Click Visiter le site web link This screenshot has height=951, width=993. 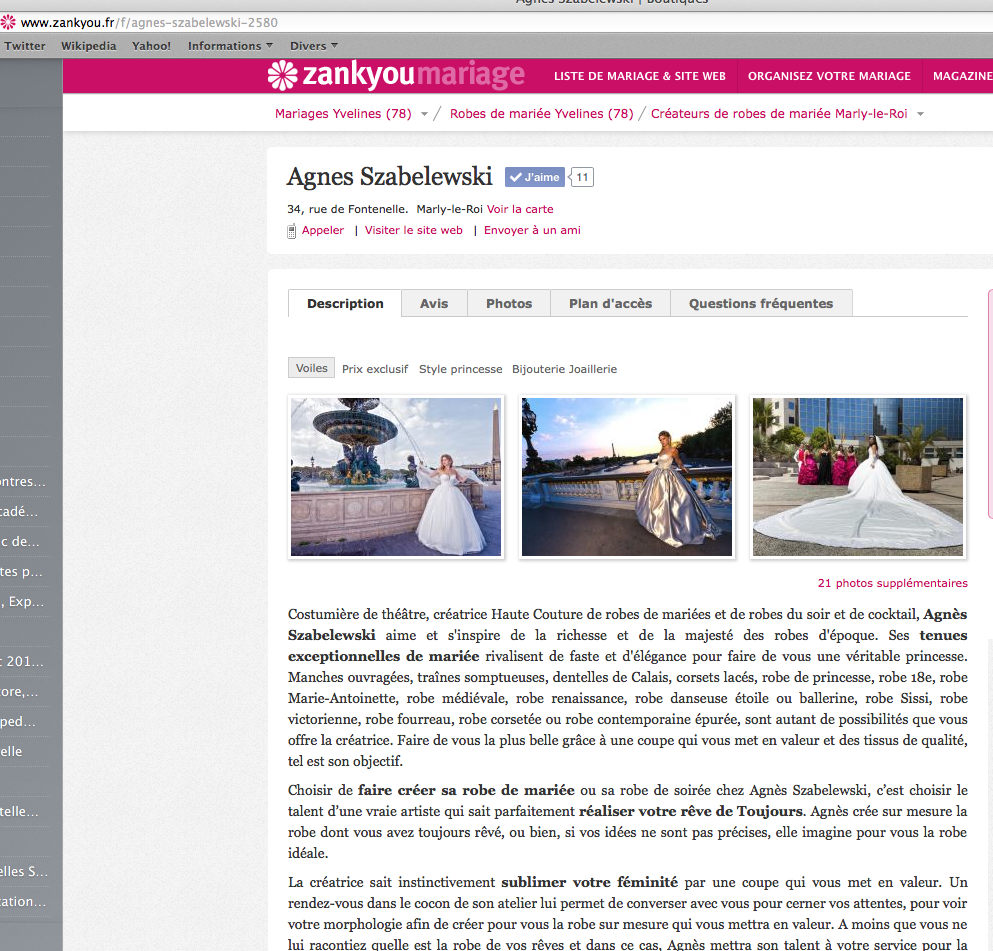(x=414, y=230)
